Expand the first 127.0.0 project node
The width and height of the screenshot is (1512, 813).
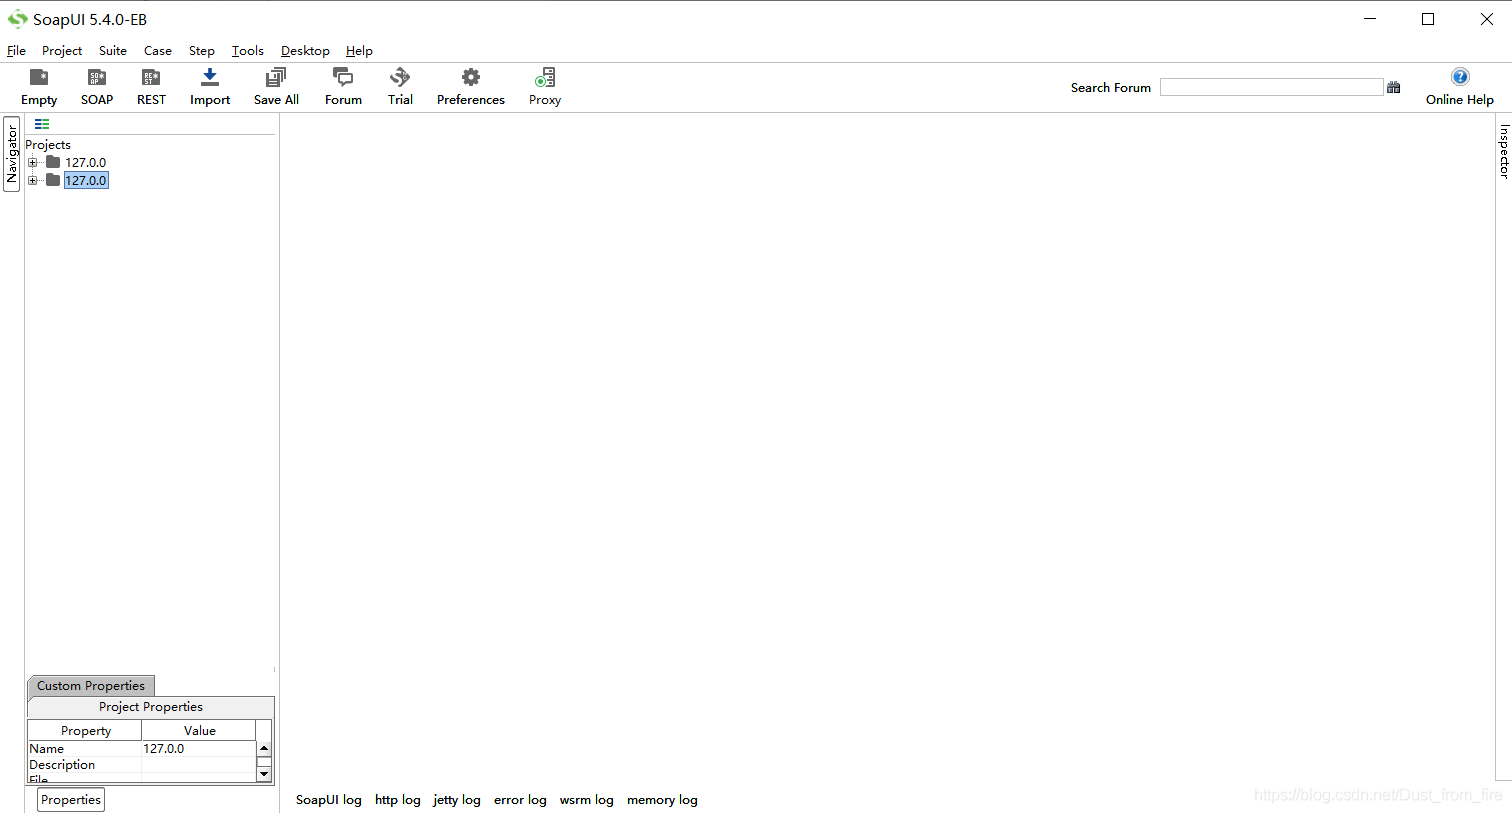33,163
